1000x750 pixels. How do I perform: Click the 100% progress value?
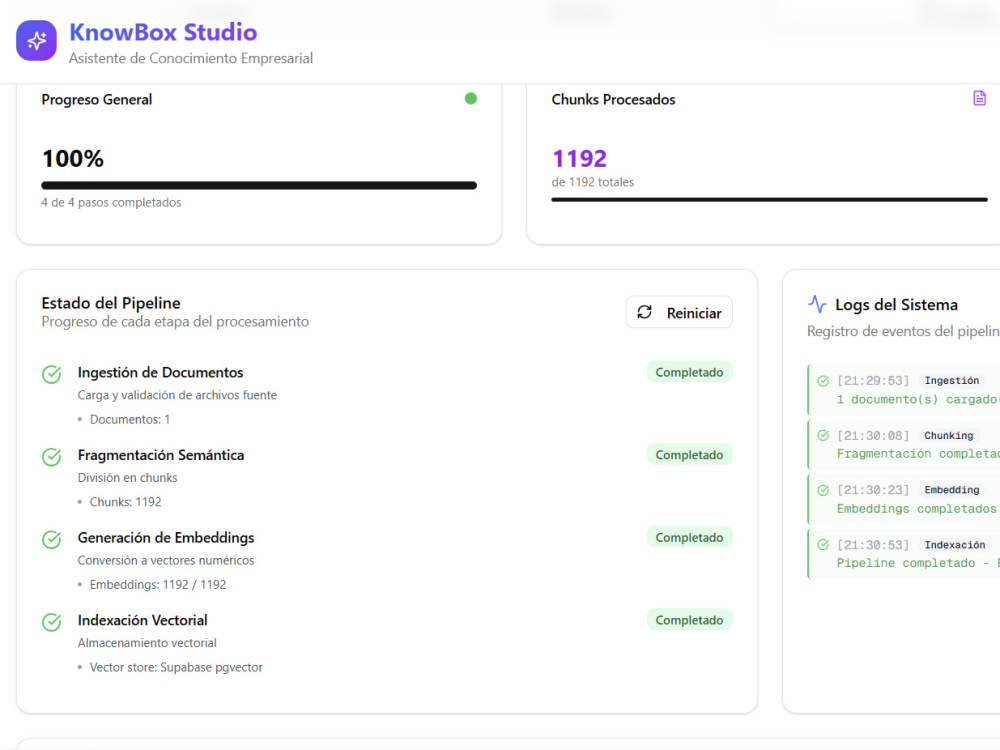tap(73, 158)
